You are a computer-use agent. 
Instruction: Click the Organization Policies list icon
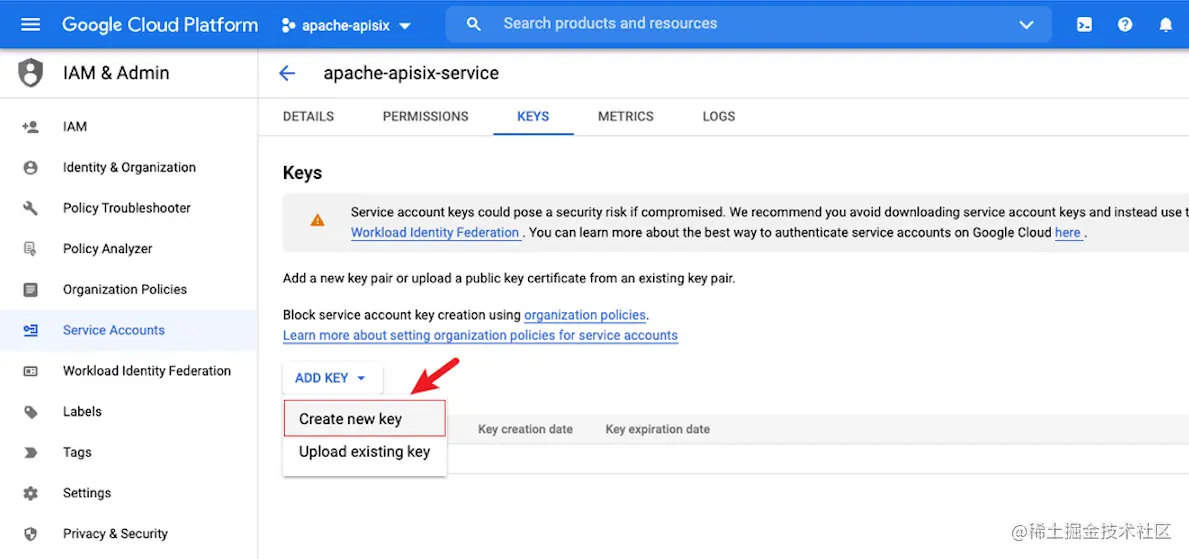[x=30, y=290]
